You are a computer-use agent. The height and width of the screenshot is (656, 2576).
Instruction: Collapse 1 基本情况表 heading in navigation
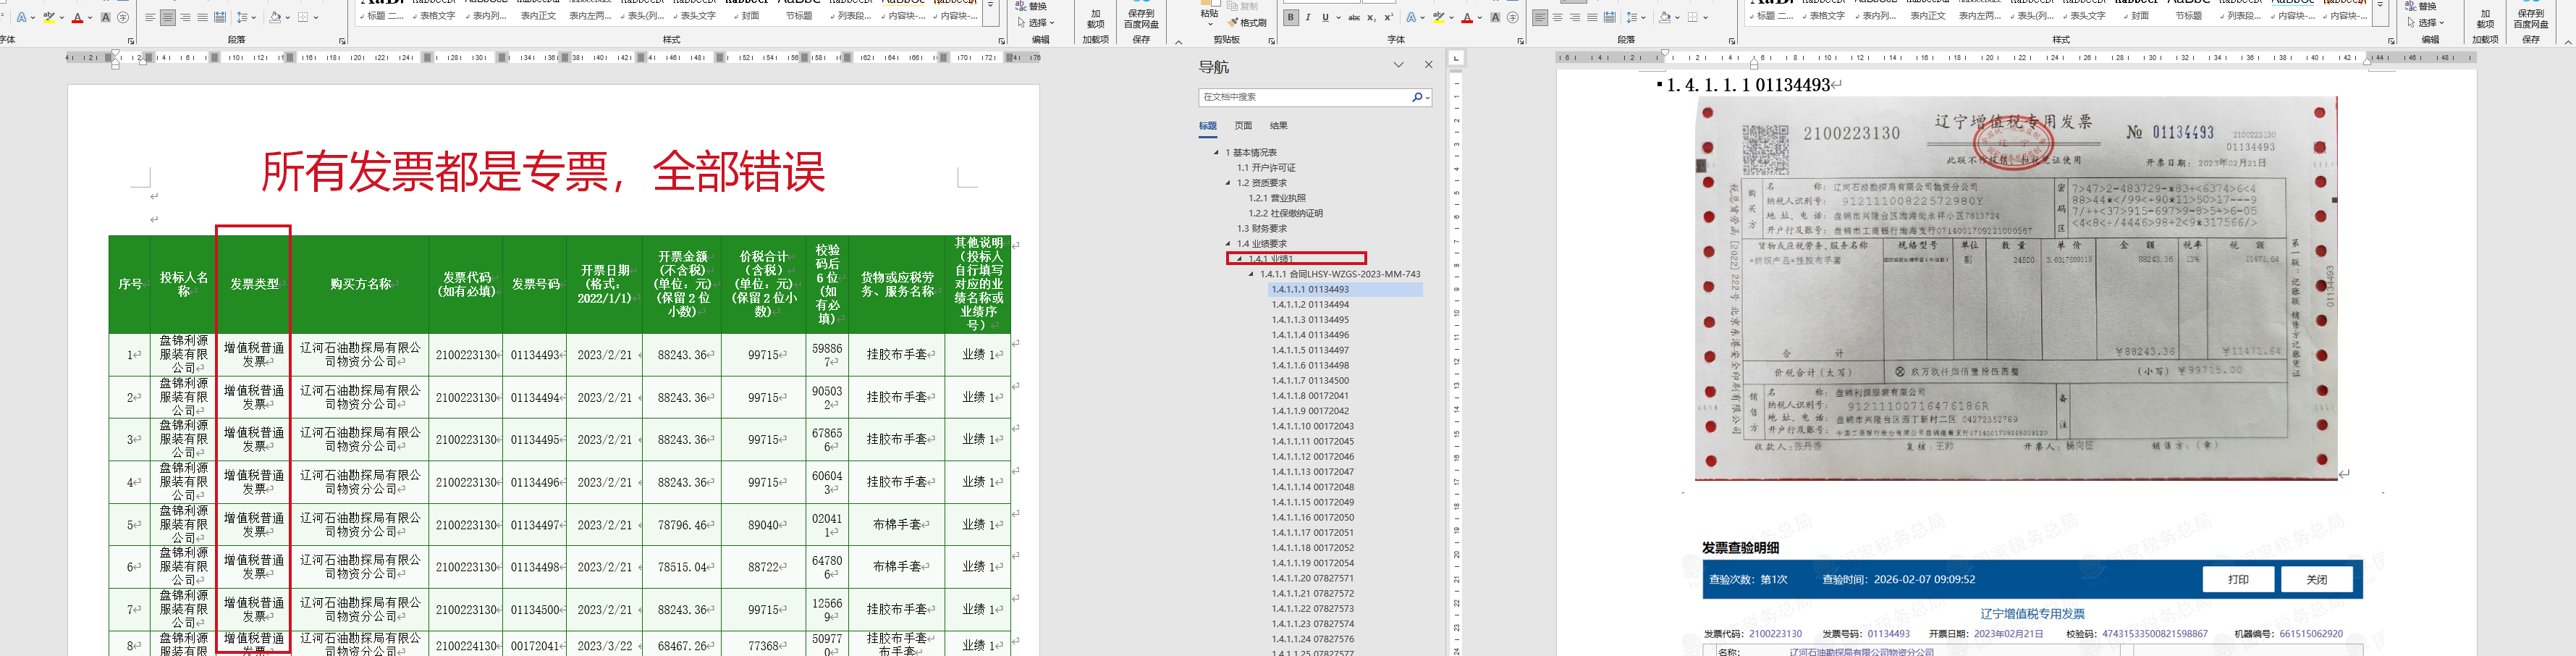[x=1216, y=153]
